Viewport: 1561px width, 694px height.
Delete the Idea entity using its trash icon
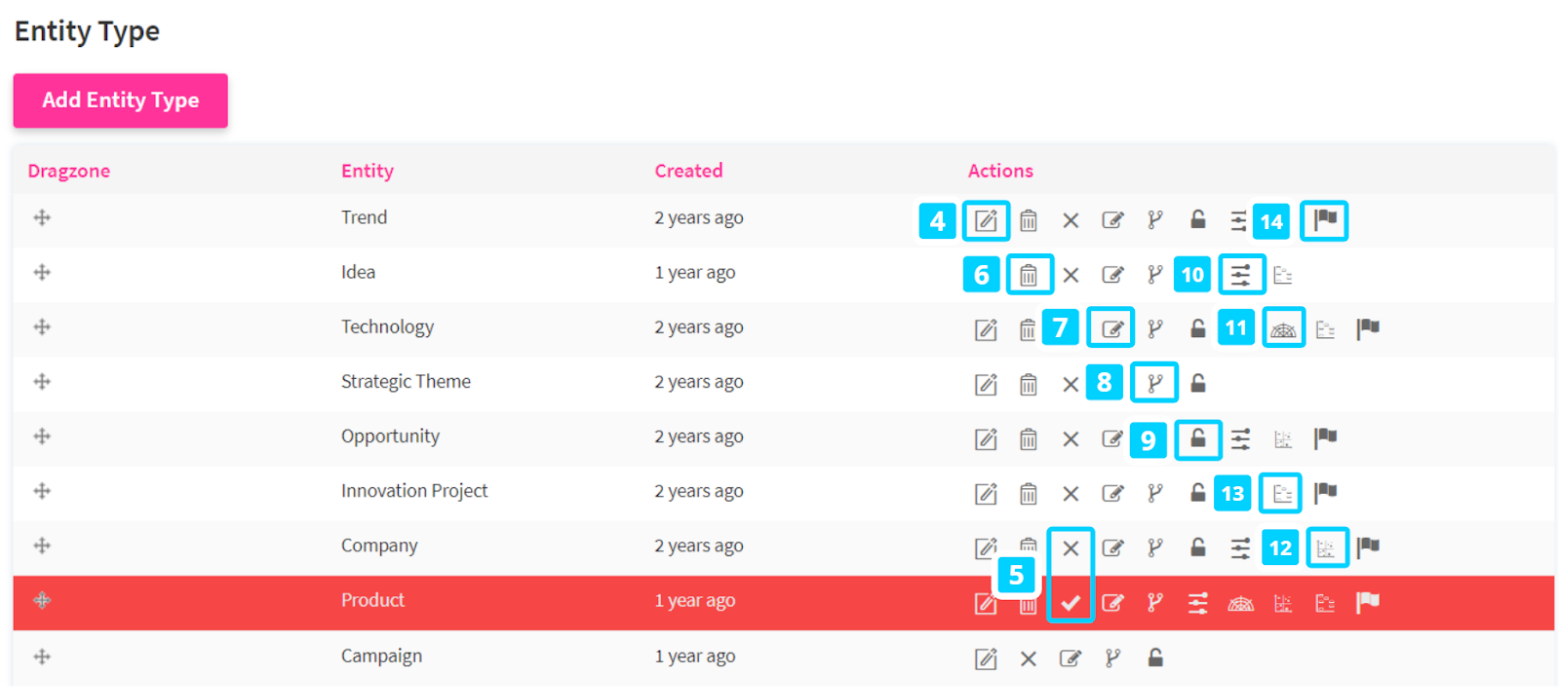[x=1029, y=274]
